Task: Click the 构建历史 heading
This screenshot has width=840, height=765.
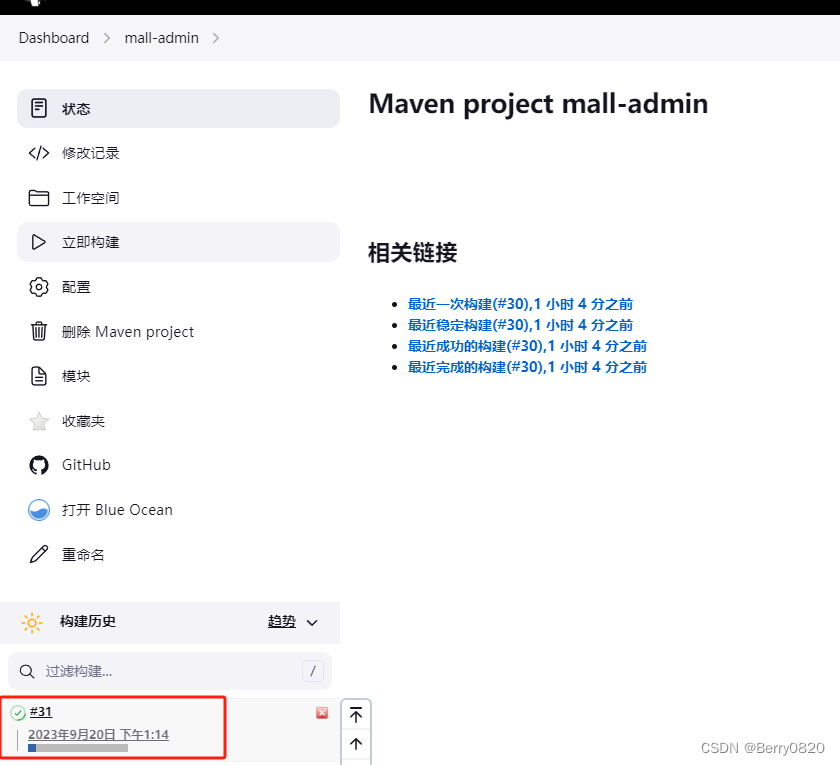Action: (x=88, y=621)
